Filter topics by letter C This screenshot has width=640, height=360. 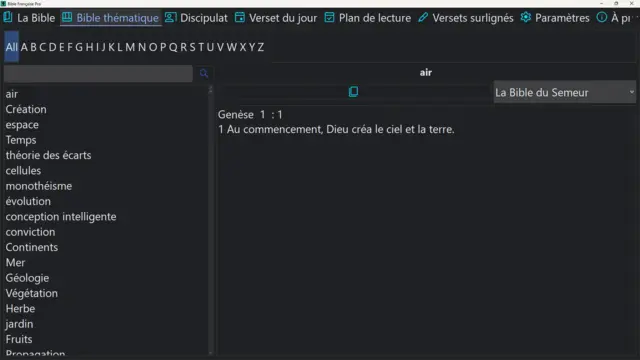pyautogui.click(x=42, y=47)
